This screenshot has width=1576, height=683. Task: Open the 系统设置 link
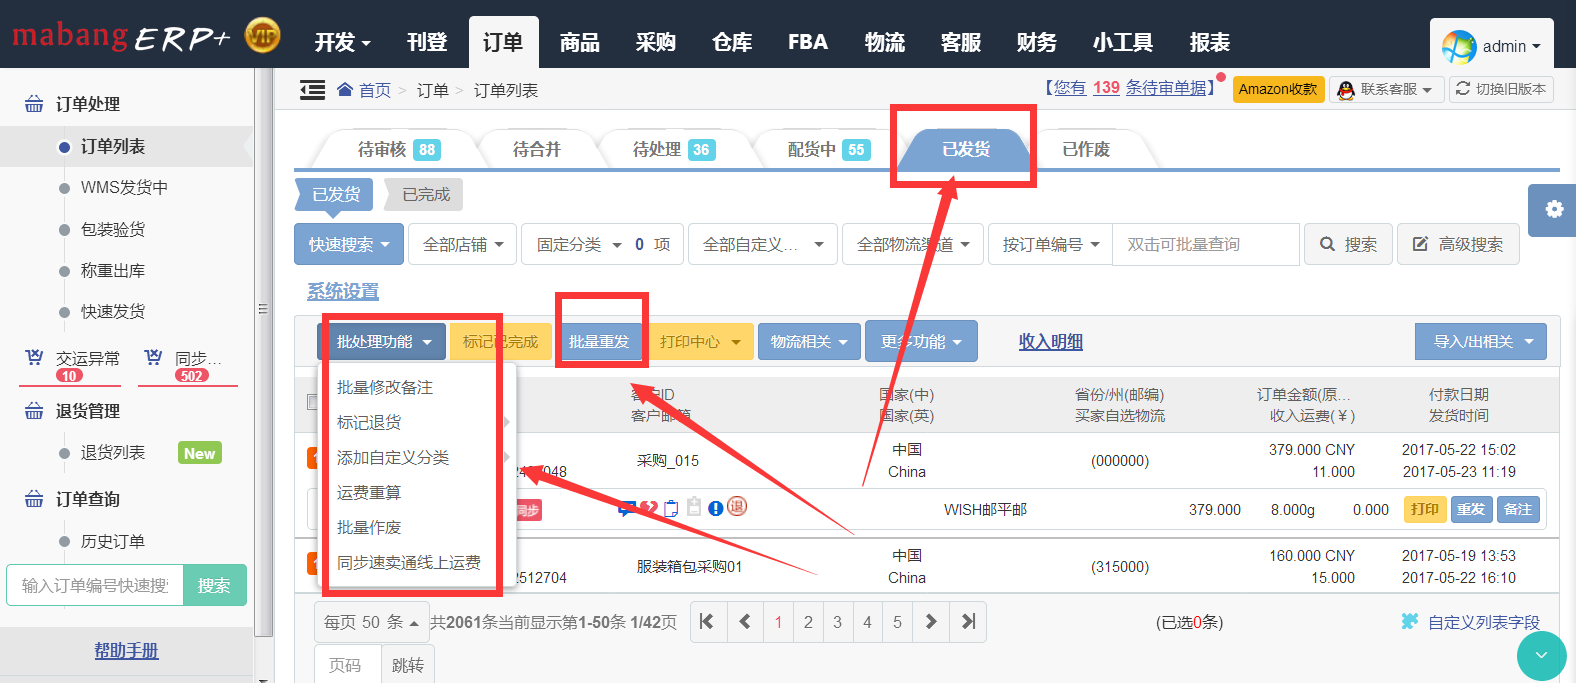coord(343,291)
